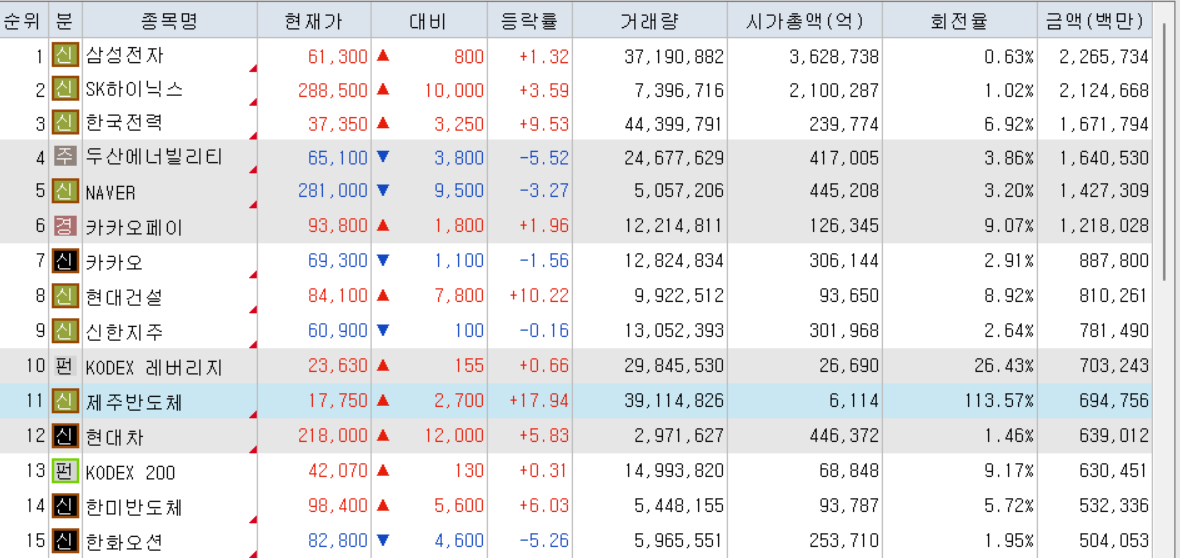Click the +10.22 change rate
The width and height of the screenshot is (1180, 558).
[x=540, y=296]
